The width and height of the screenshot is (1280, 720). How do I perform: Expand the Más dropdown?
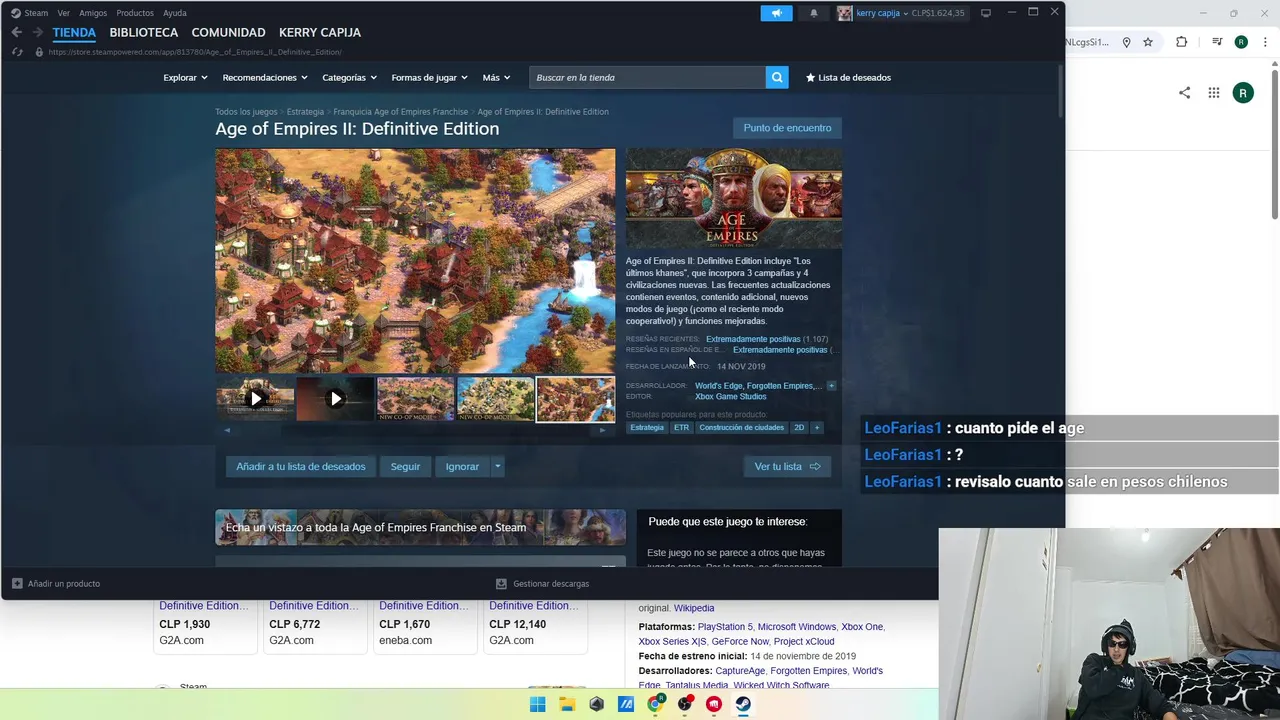pos(496,77)
